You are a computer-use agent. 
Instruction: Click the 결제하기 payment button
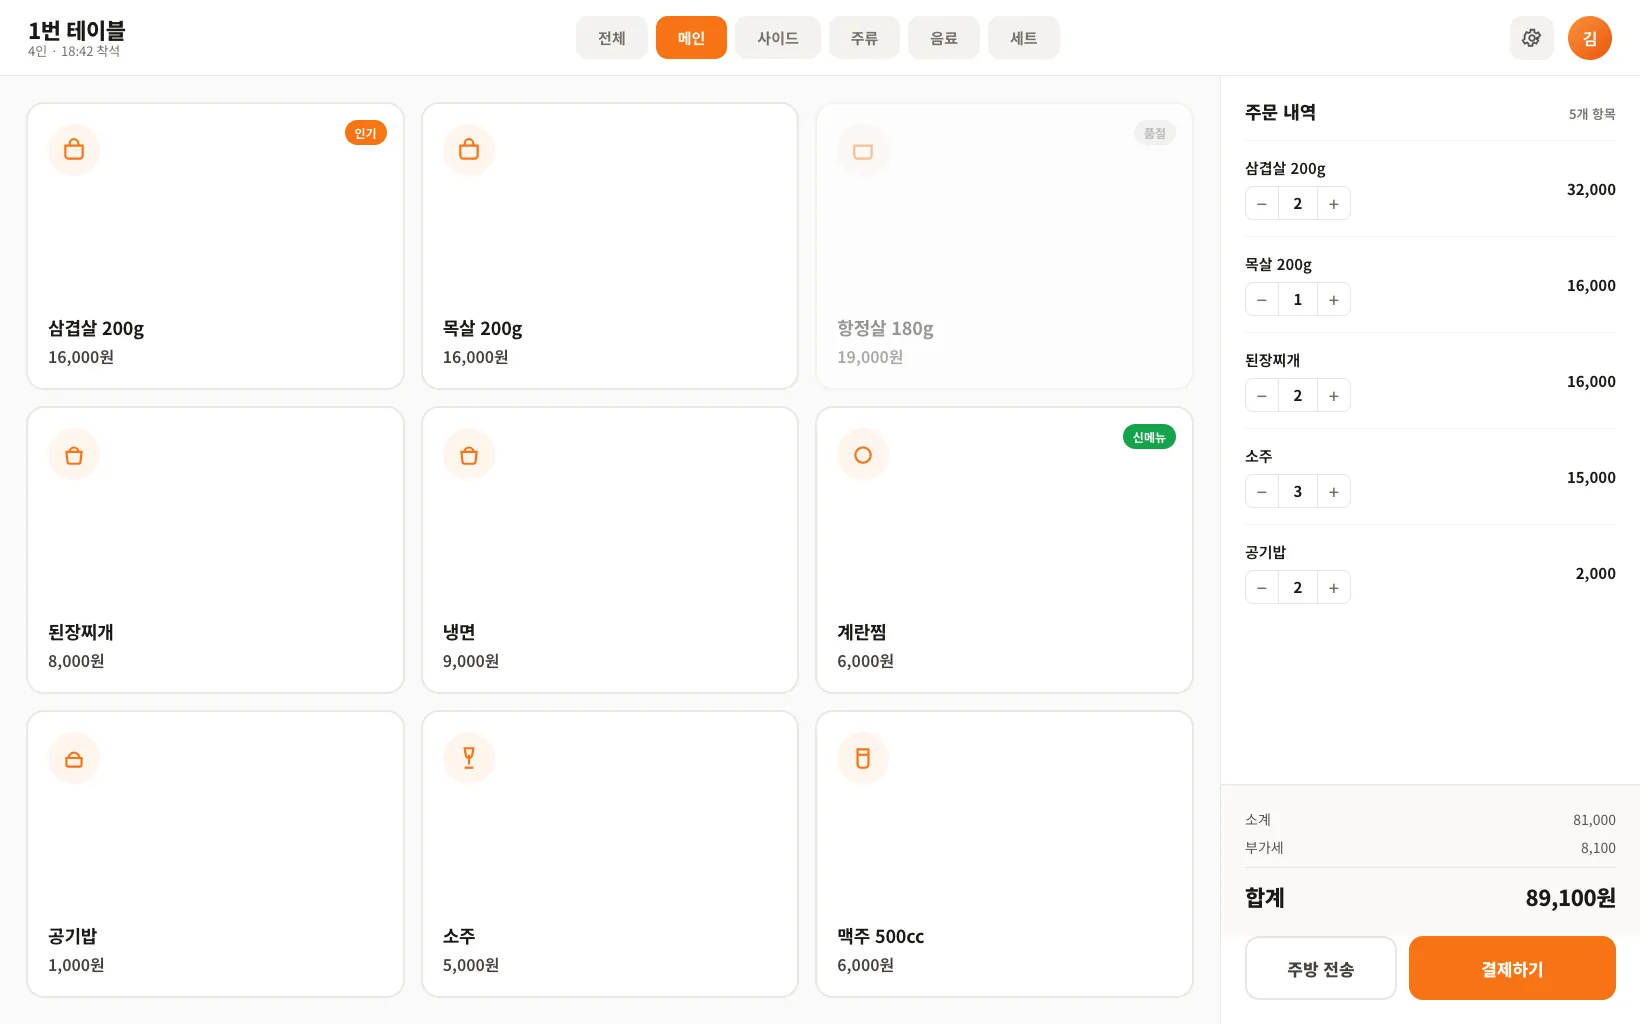pos(1512,968)
